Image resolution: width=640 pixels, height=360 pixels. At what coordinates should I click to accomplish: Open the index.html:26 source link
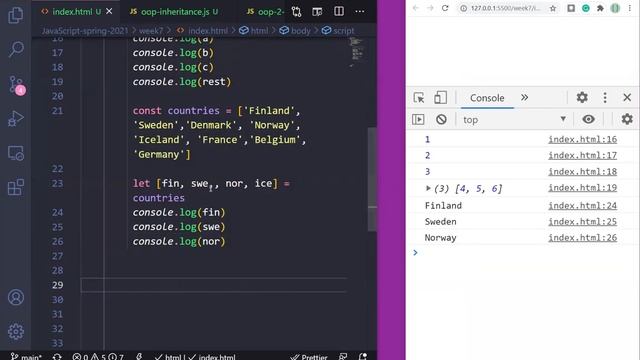582,238
